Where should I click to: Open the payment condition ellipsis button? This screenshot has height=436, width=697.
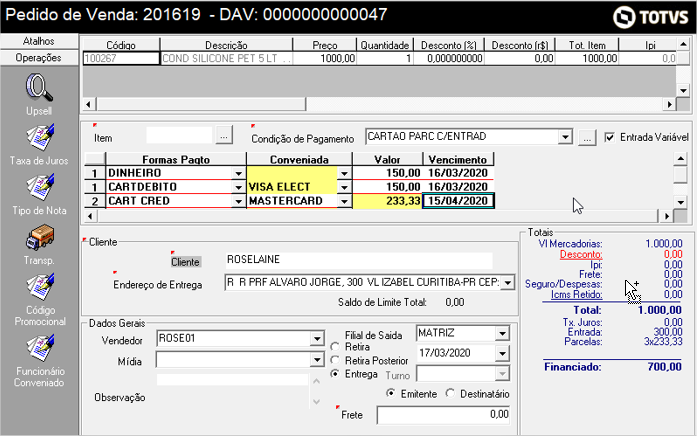587,137
